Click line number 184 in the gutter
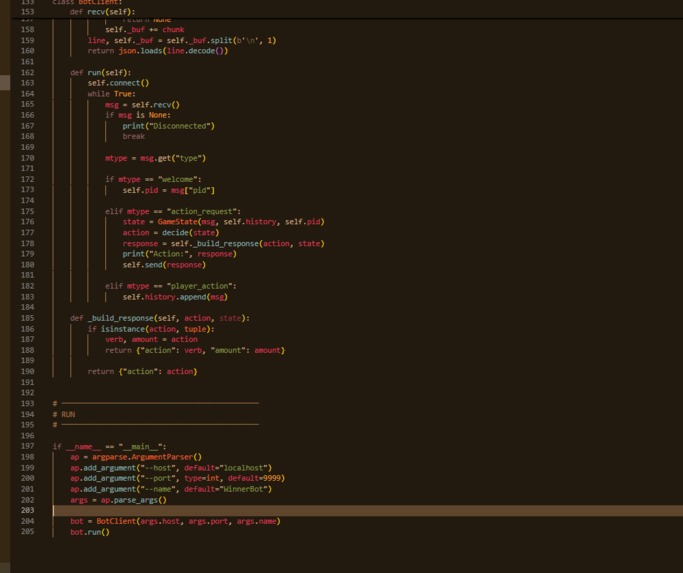This screenshot has height=573, width=683. (x=27, y=307)
